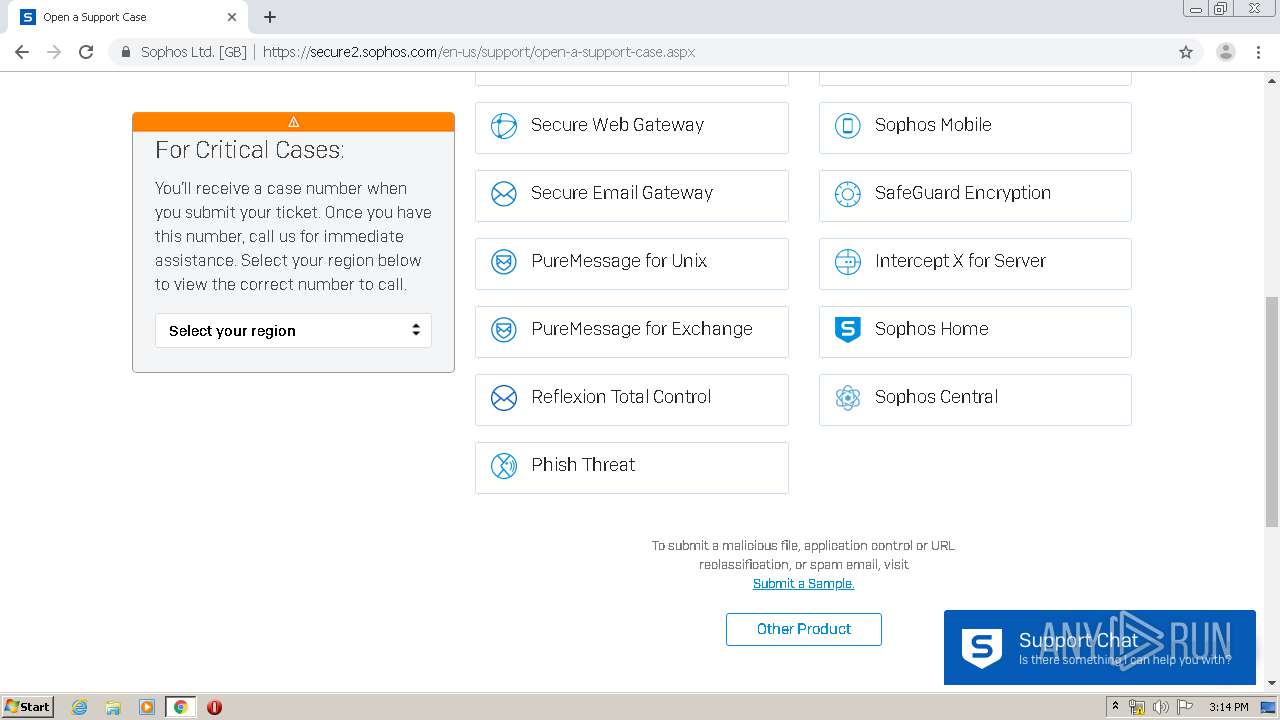Image resolution: width=1280 pixels, height=720 pixels.
Task: Follow the Submit a Sample link
Action: point(803,584)
